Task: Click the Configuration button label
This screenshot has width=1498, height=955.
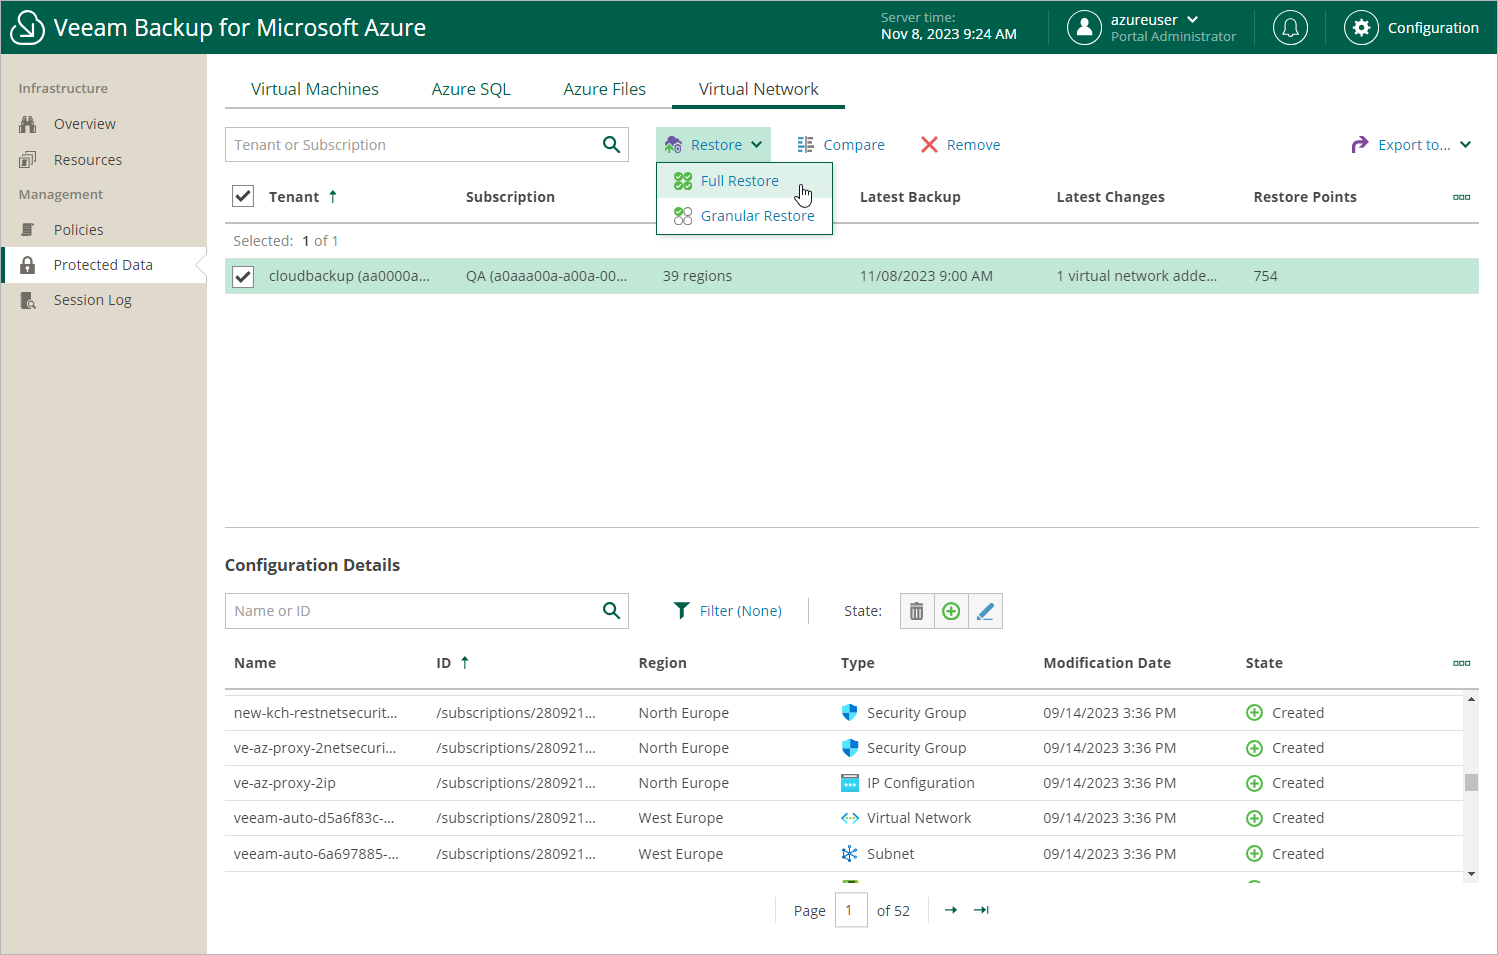Action: tap(1433, 28)
